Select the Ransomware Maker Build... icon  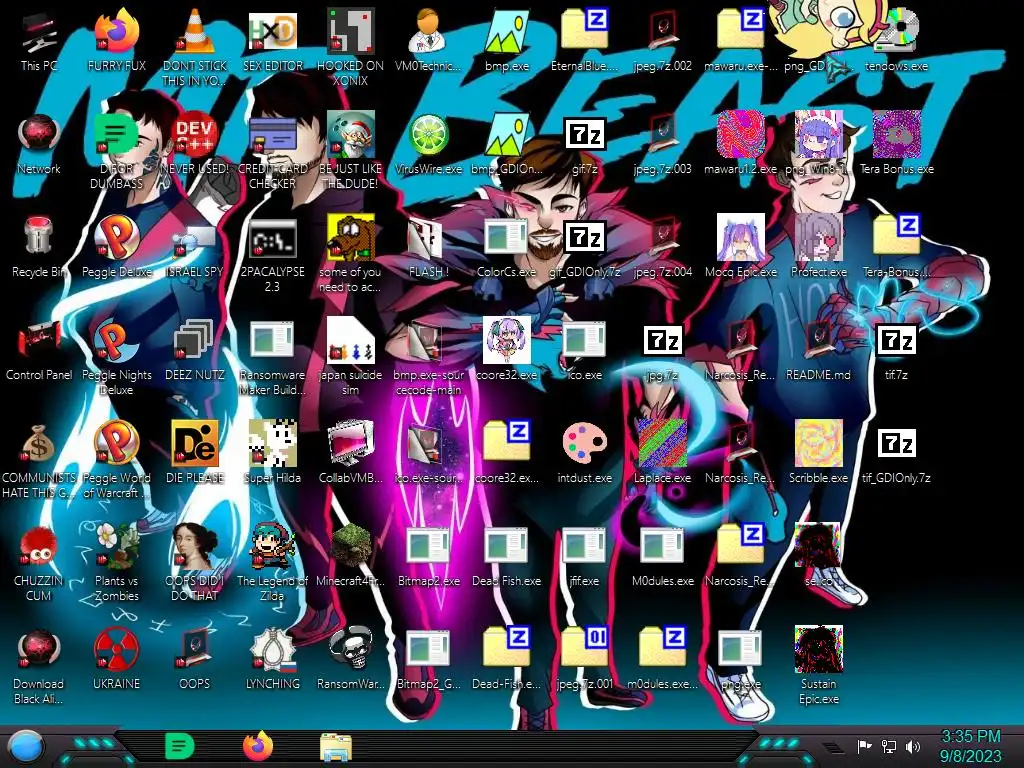272,357
